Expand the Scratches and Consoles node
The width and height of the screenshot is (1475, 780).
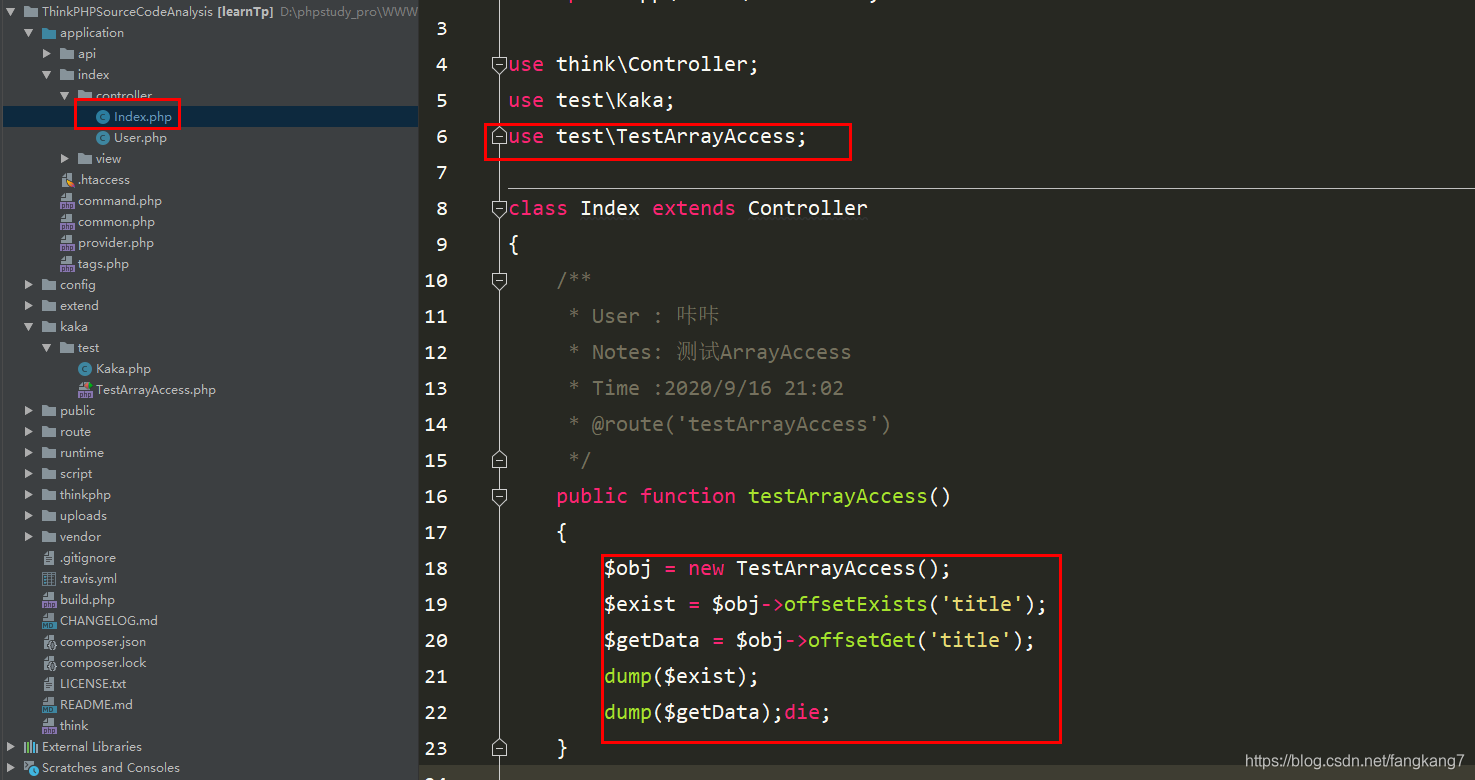(x=11, y=768)
